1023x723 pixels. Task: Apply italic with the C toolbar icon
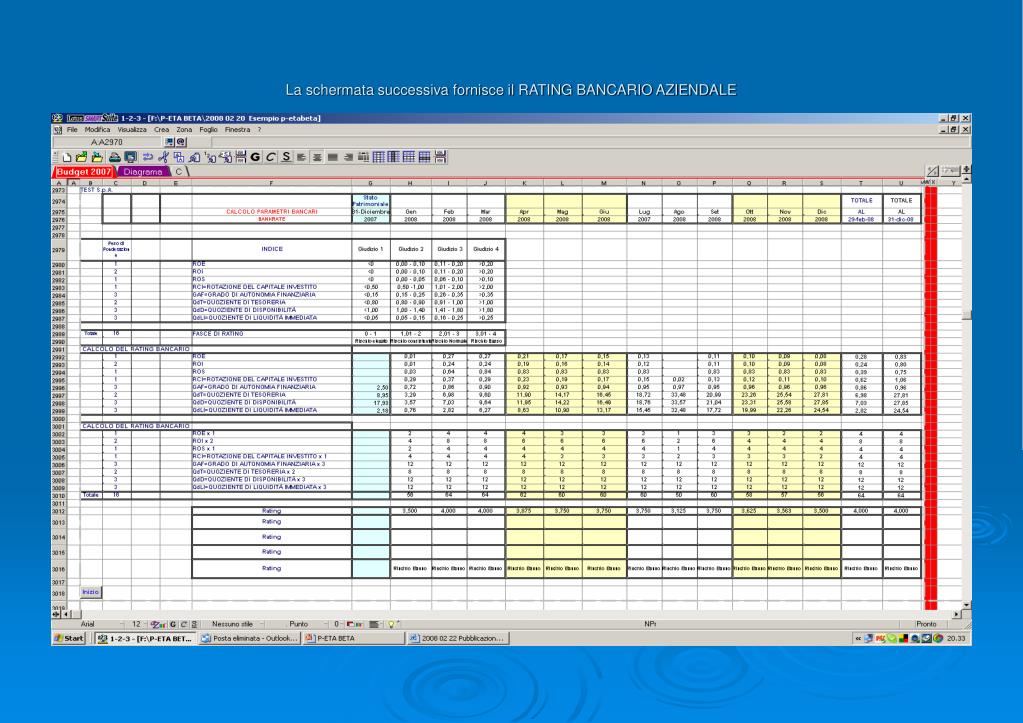(270, 157)
